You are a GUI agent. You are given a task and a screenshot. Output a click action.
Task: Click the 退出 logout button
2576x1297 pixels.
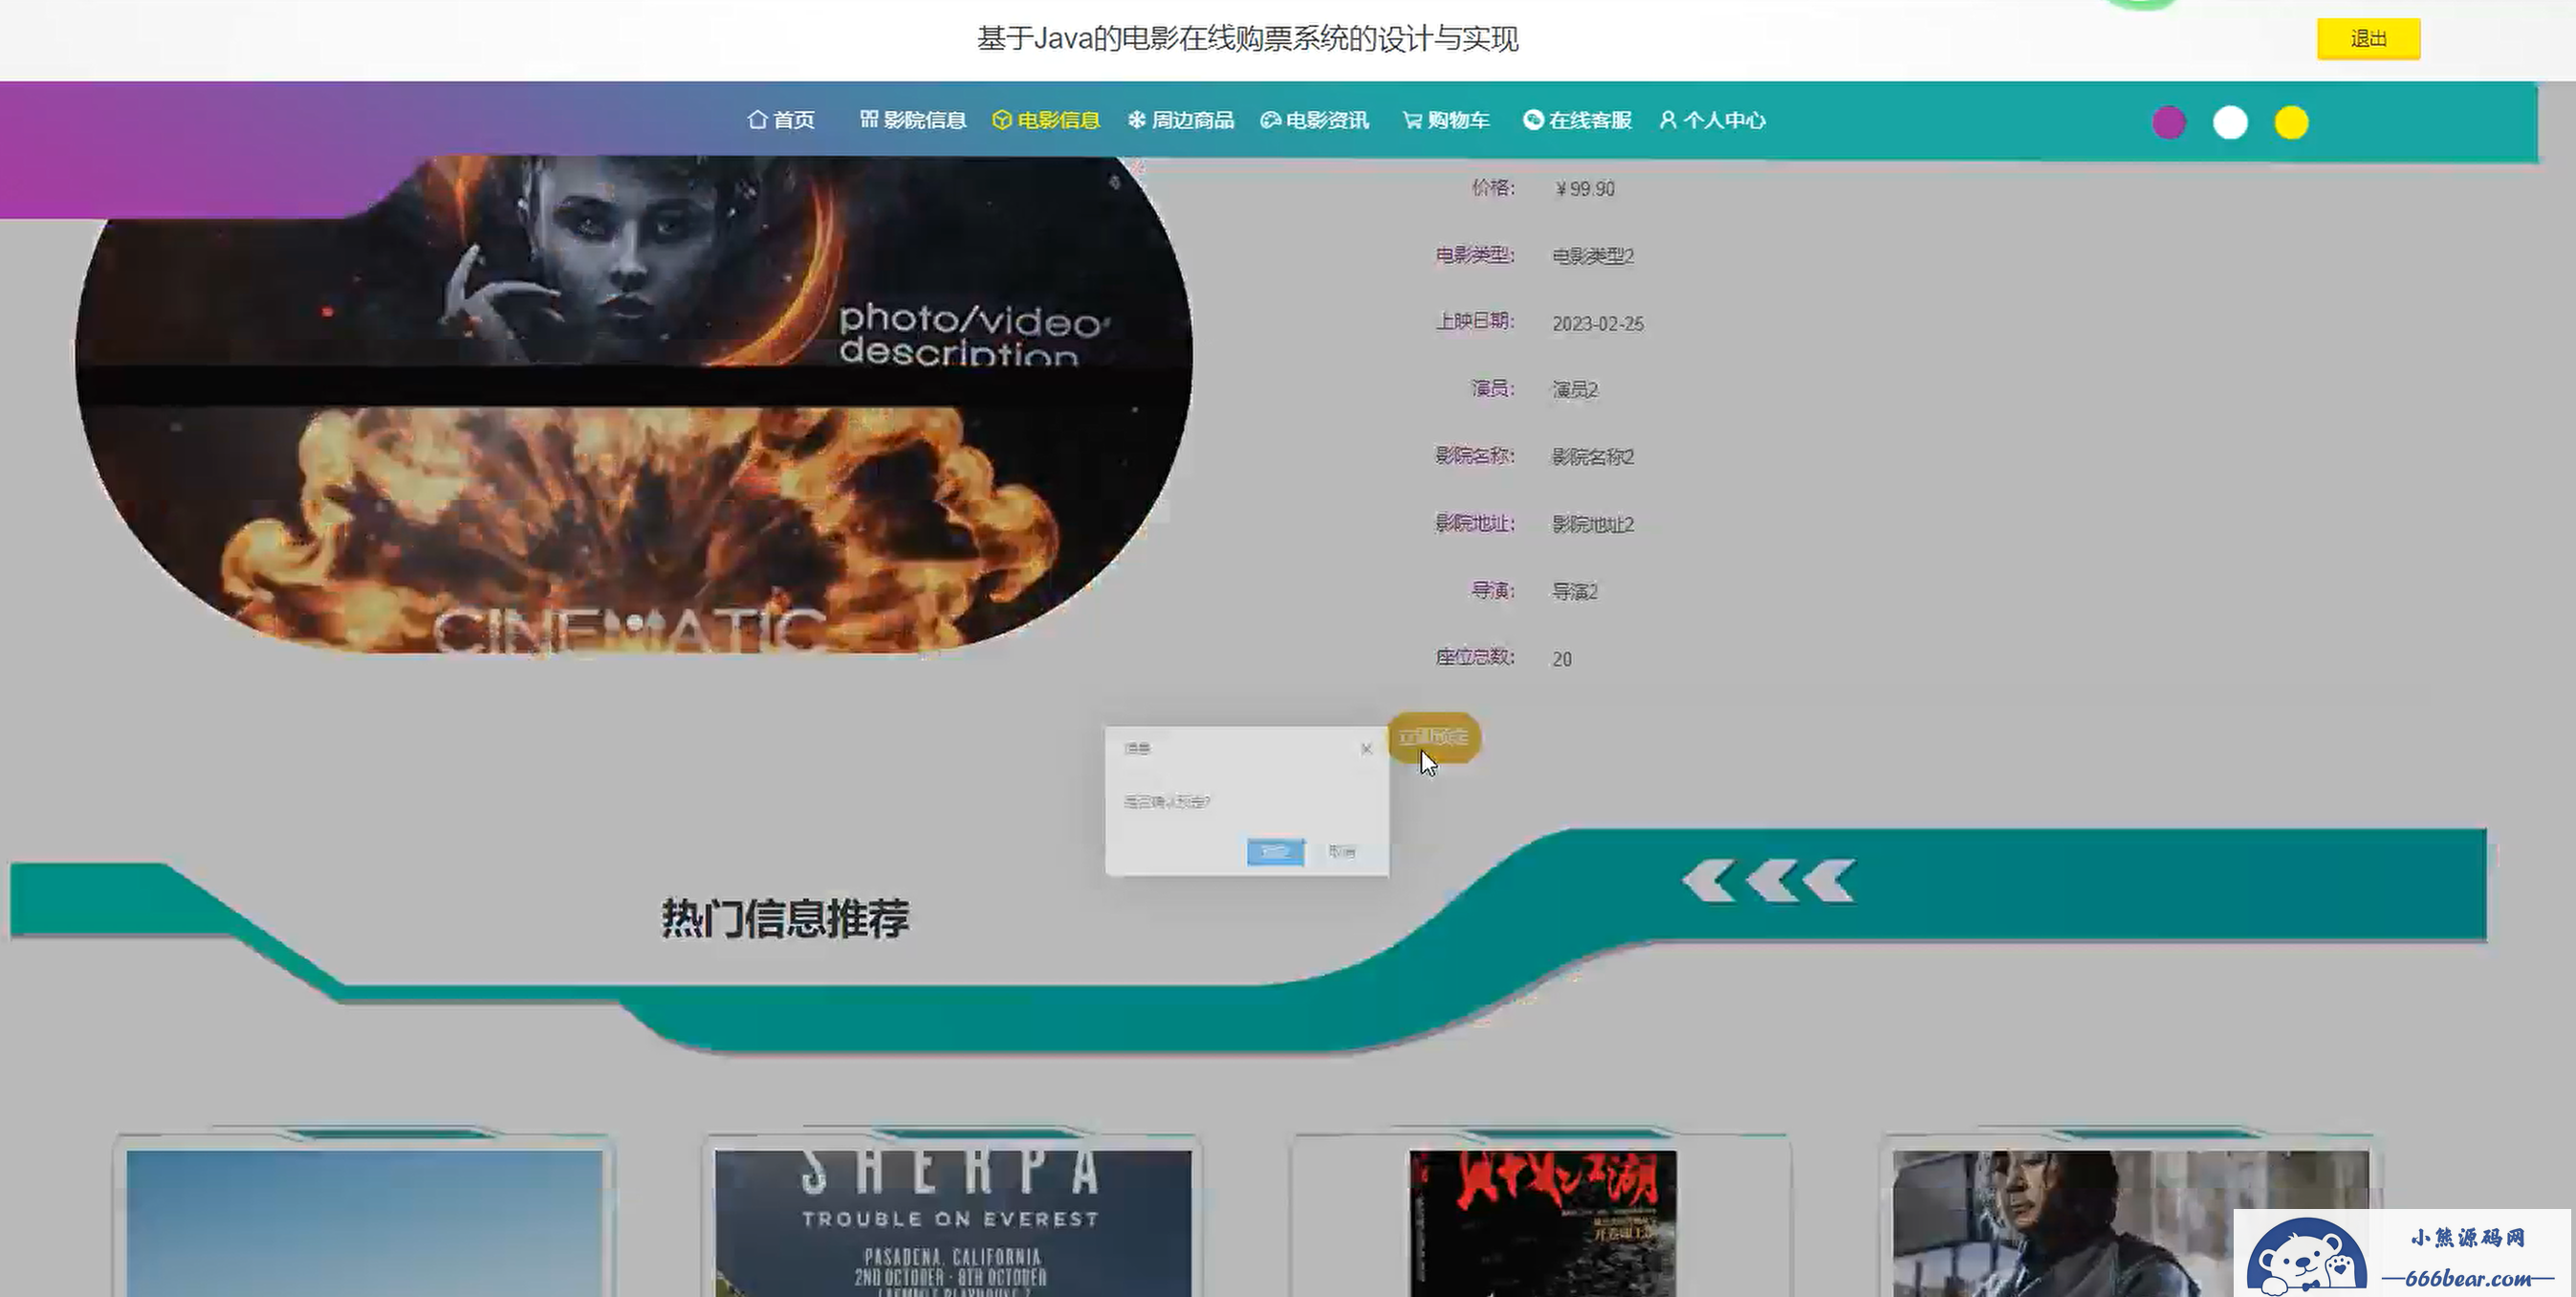pyautogui.click(x=2368, y=39)
